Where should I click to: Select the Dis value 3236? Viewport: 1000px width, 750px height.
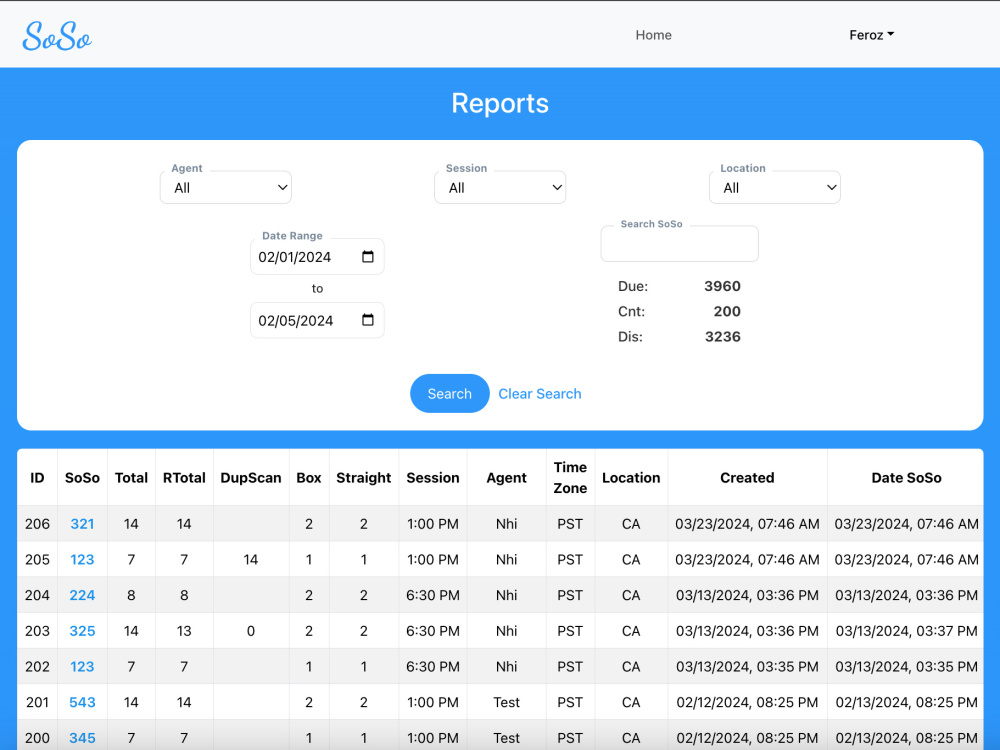(x=723, y=337)
